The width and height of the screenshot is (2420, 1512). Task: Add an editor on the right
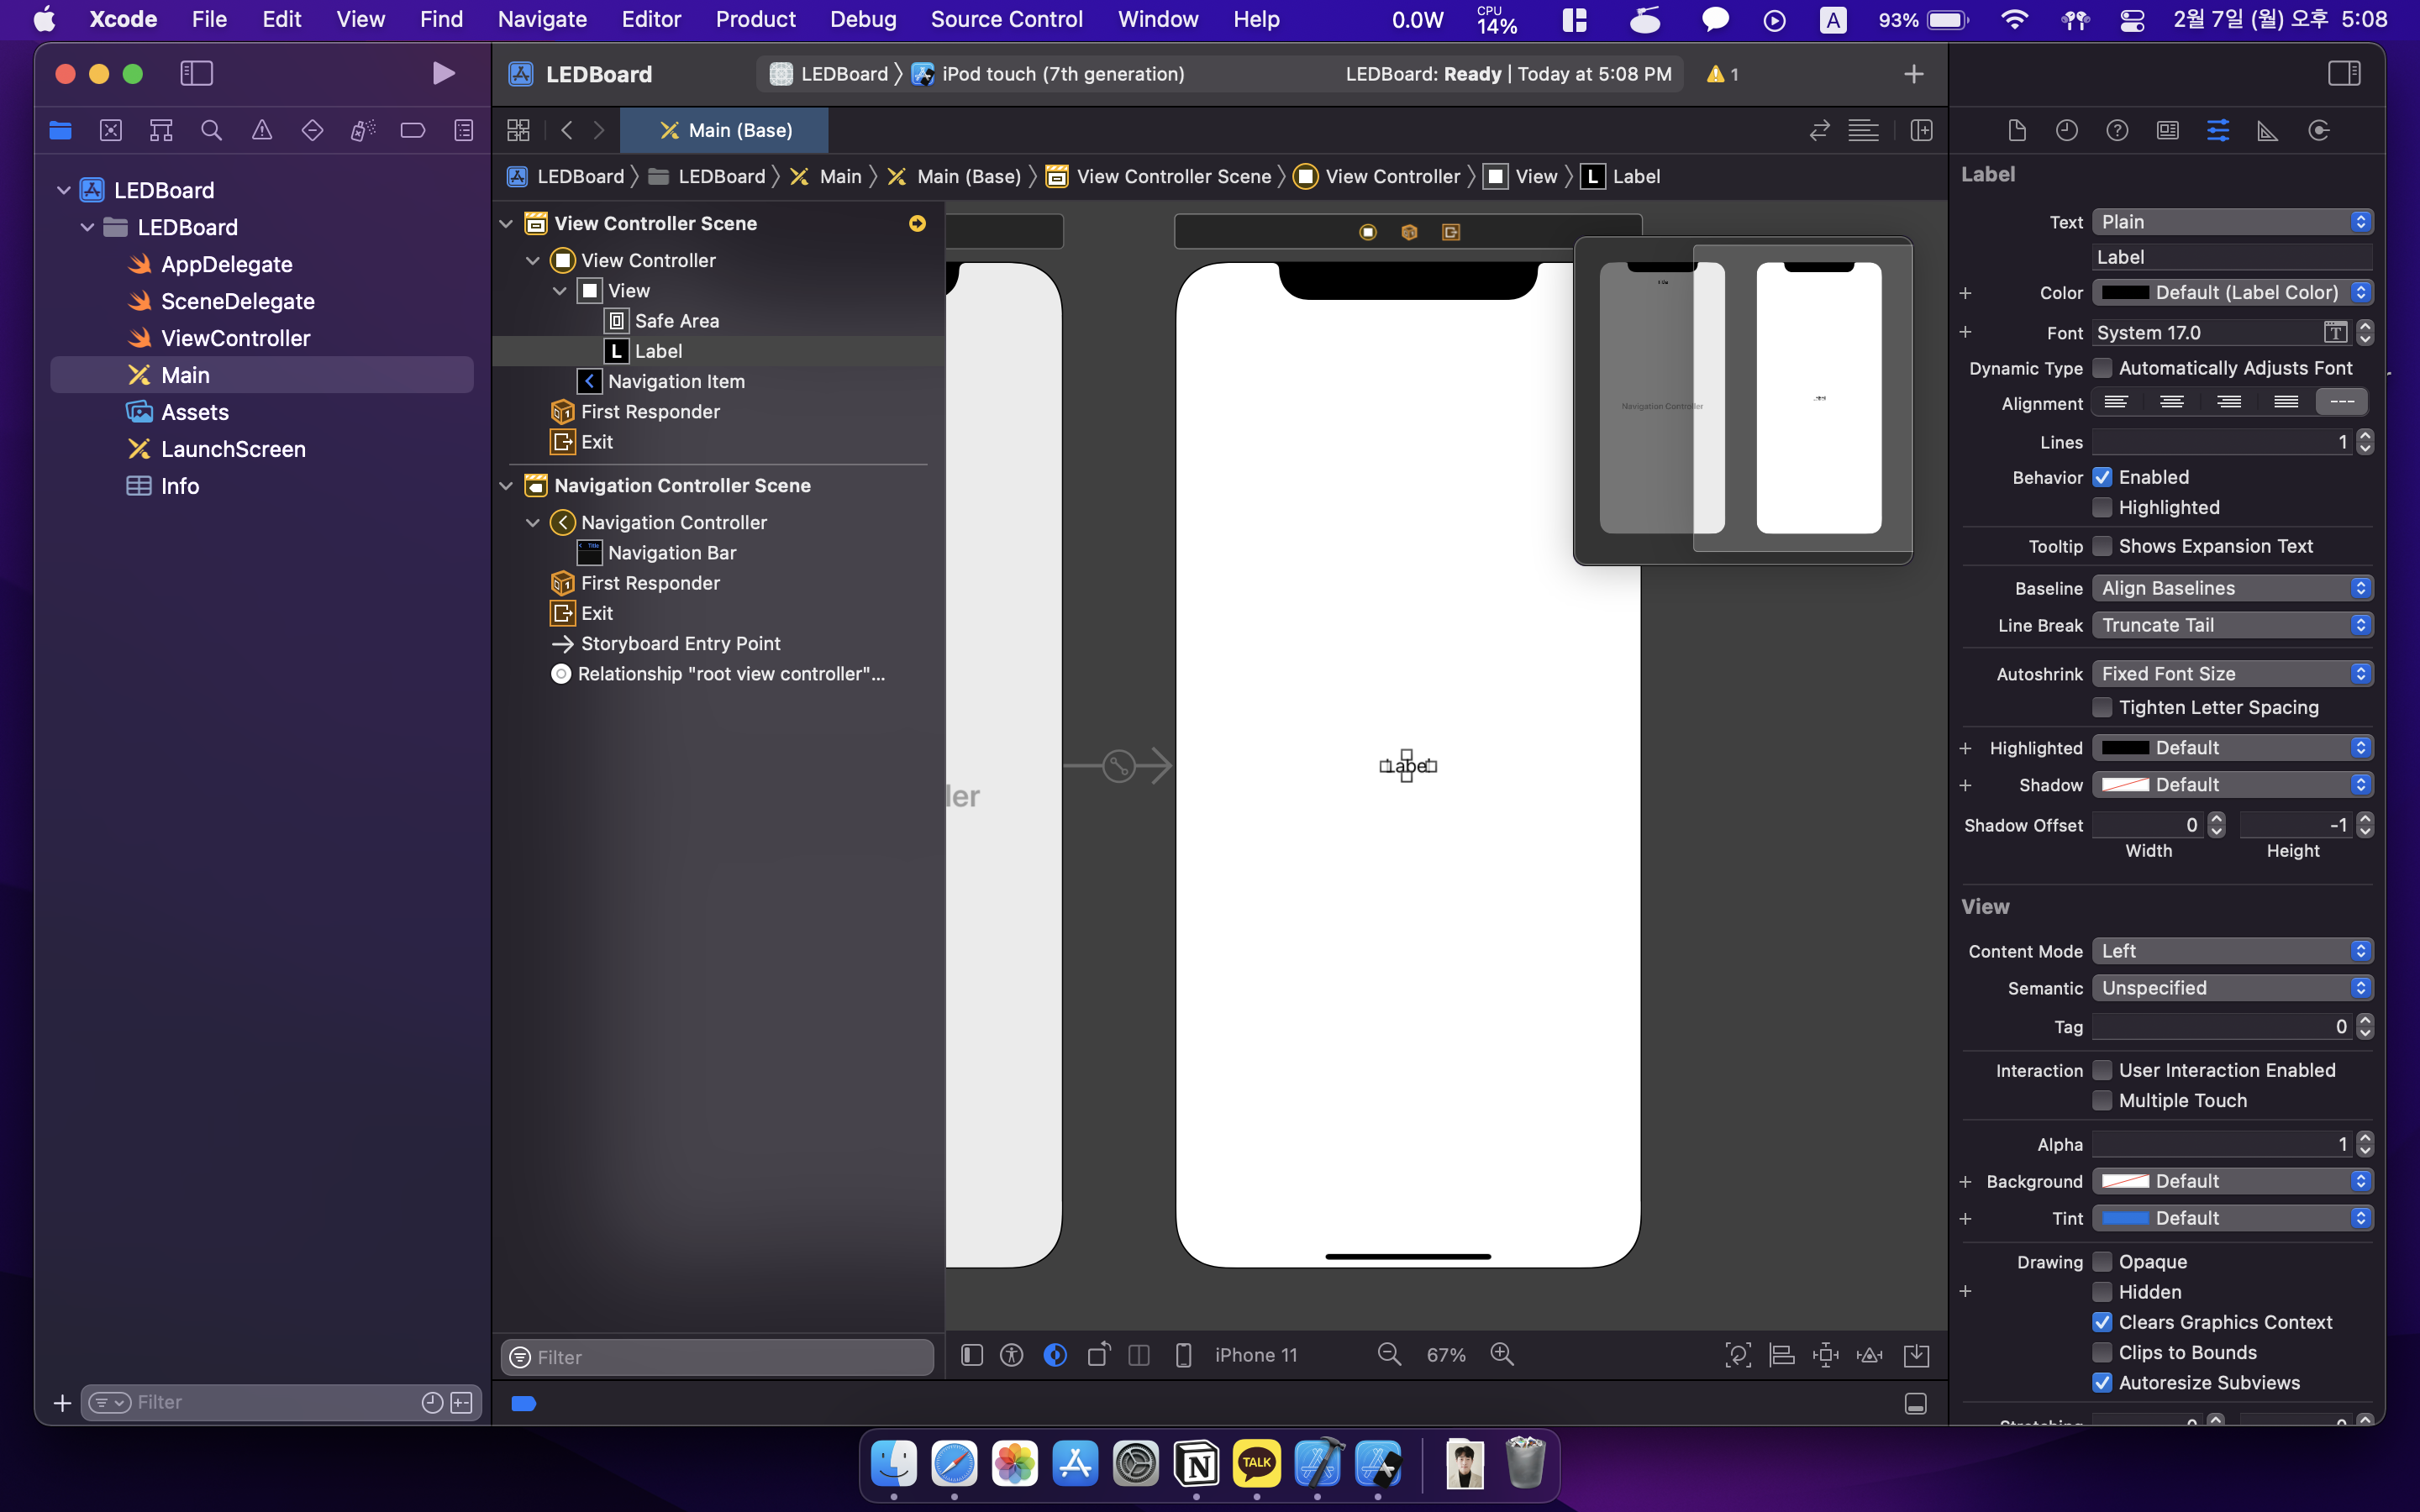[1921, 130]
